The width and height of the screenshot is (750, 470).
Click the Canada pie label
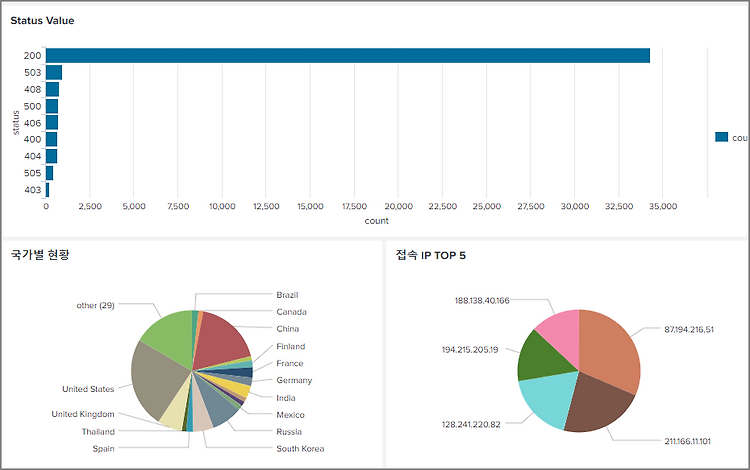(291, 312)
